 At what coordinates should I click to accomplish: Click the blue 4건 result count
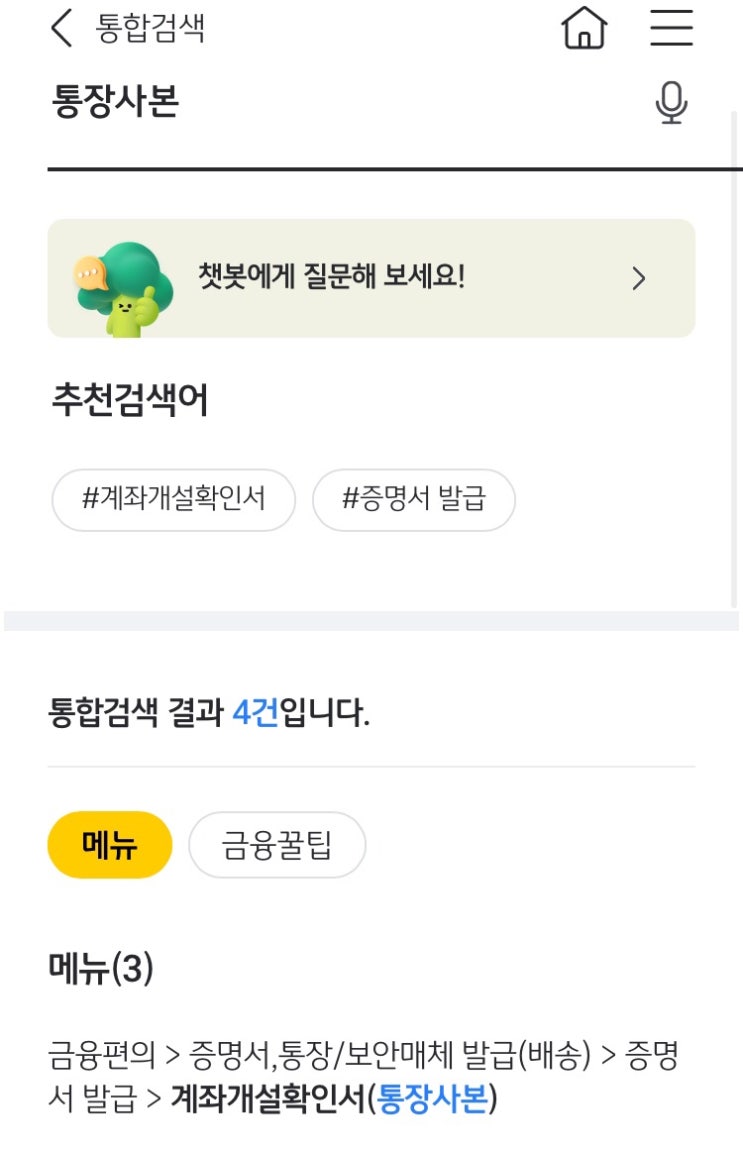pyautogui.click(x=255, y=714)
